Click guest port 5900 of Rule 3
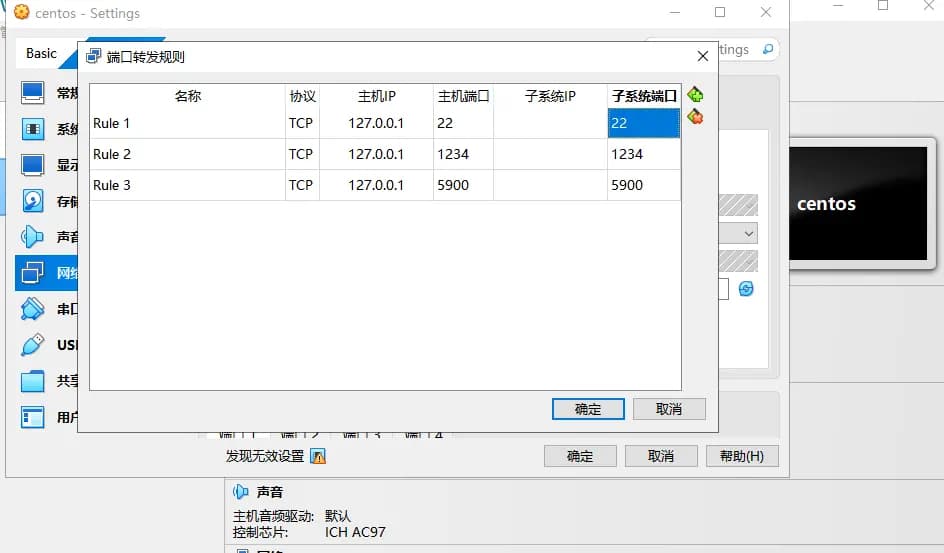 pyautogui.click(x=644, y=185)
